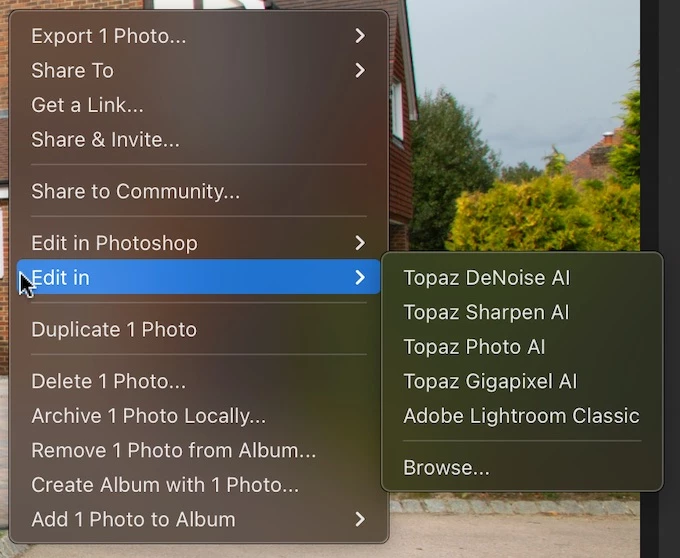Viewport: 680px width, 558px height.
Task: Select Share & Invite...
Action: point(199,140)
